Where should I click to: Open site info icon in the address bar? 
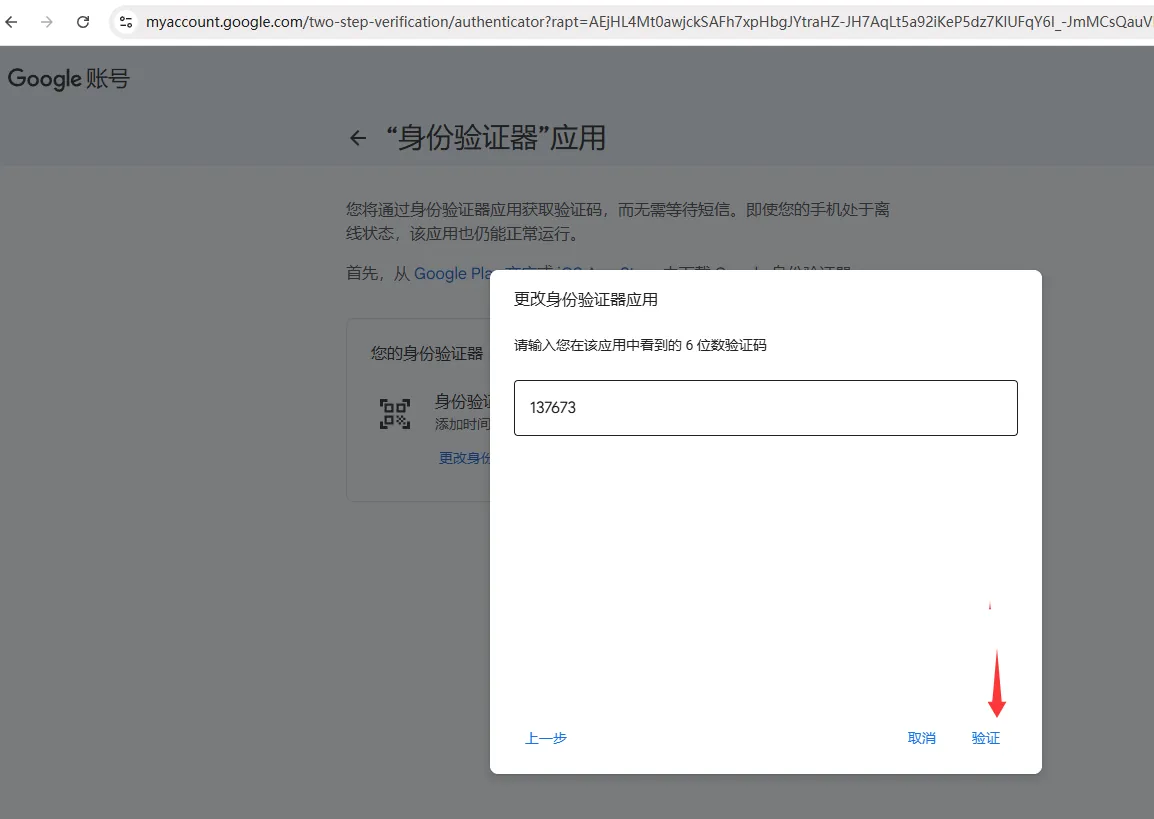pyautogui.click(x=126, y=22)
